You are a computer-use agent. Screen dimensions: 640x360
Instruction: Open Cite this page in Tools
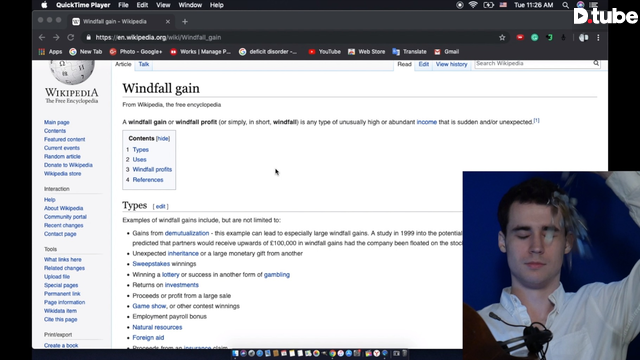point(60,320)
